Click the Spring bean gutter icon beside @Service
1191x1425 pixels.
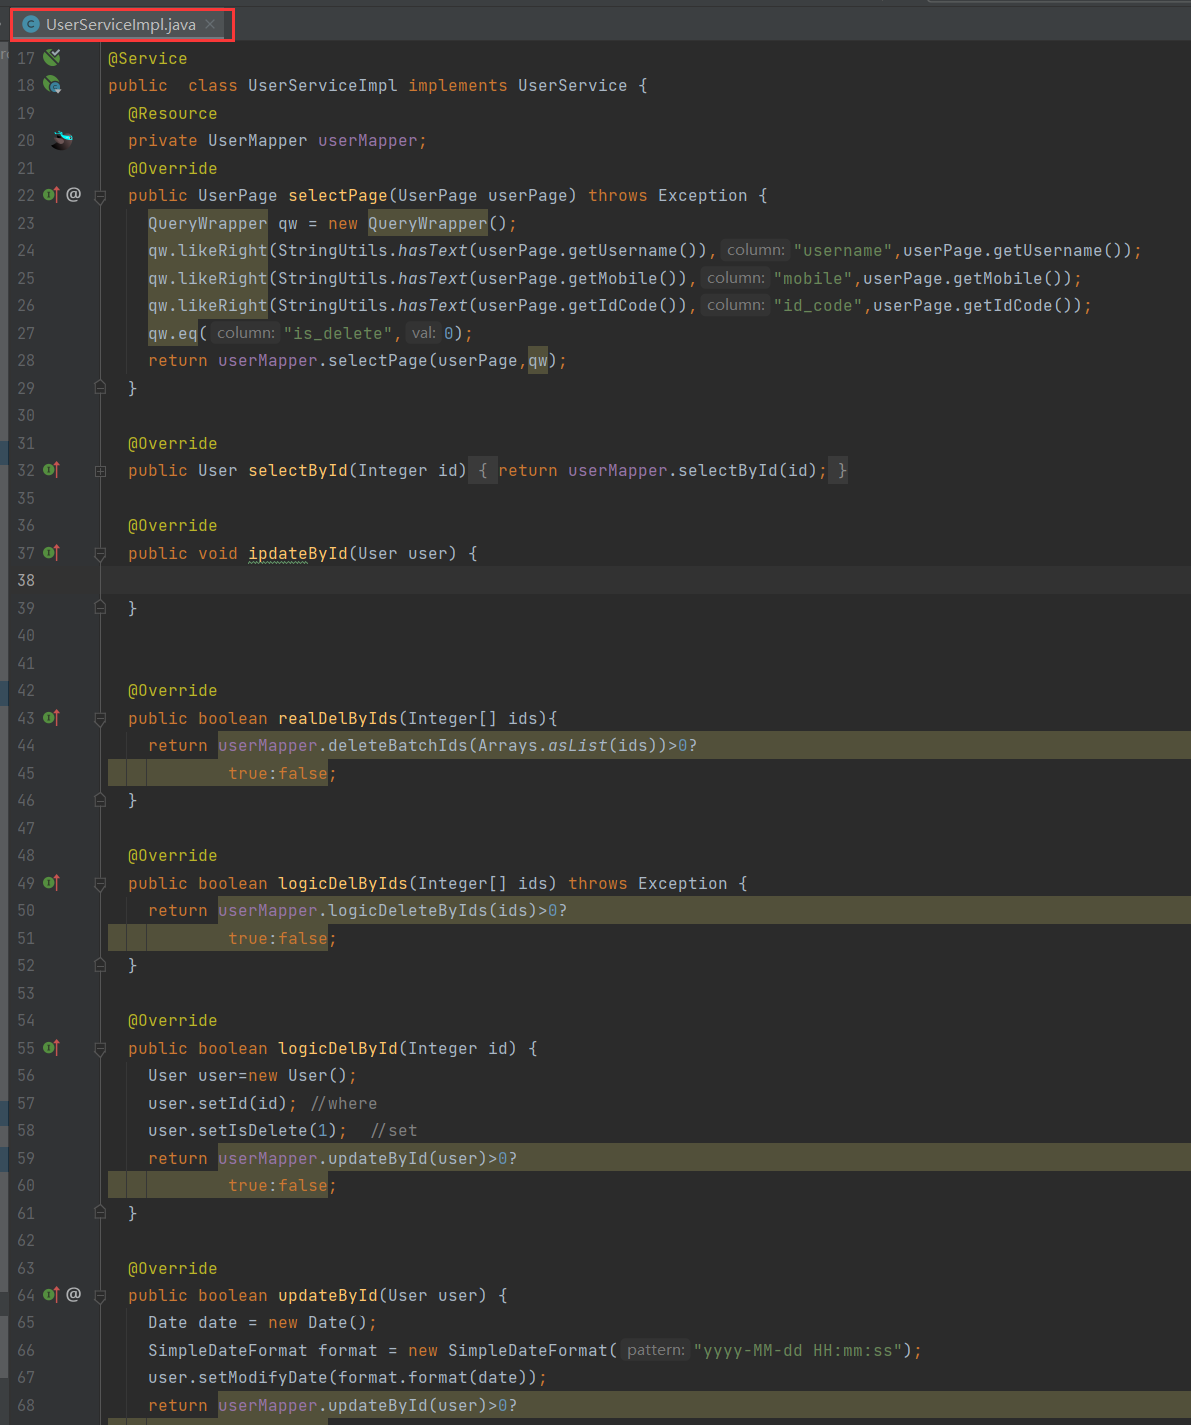(x=52, y=58)
